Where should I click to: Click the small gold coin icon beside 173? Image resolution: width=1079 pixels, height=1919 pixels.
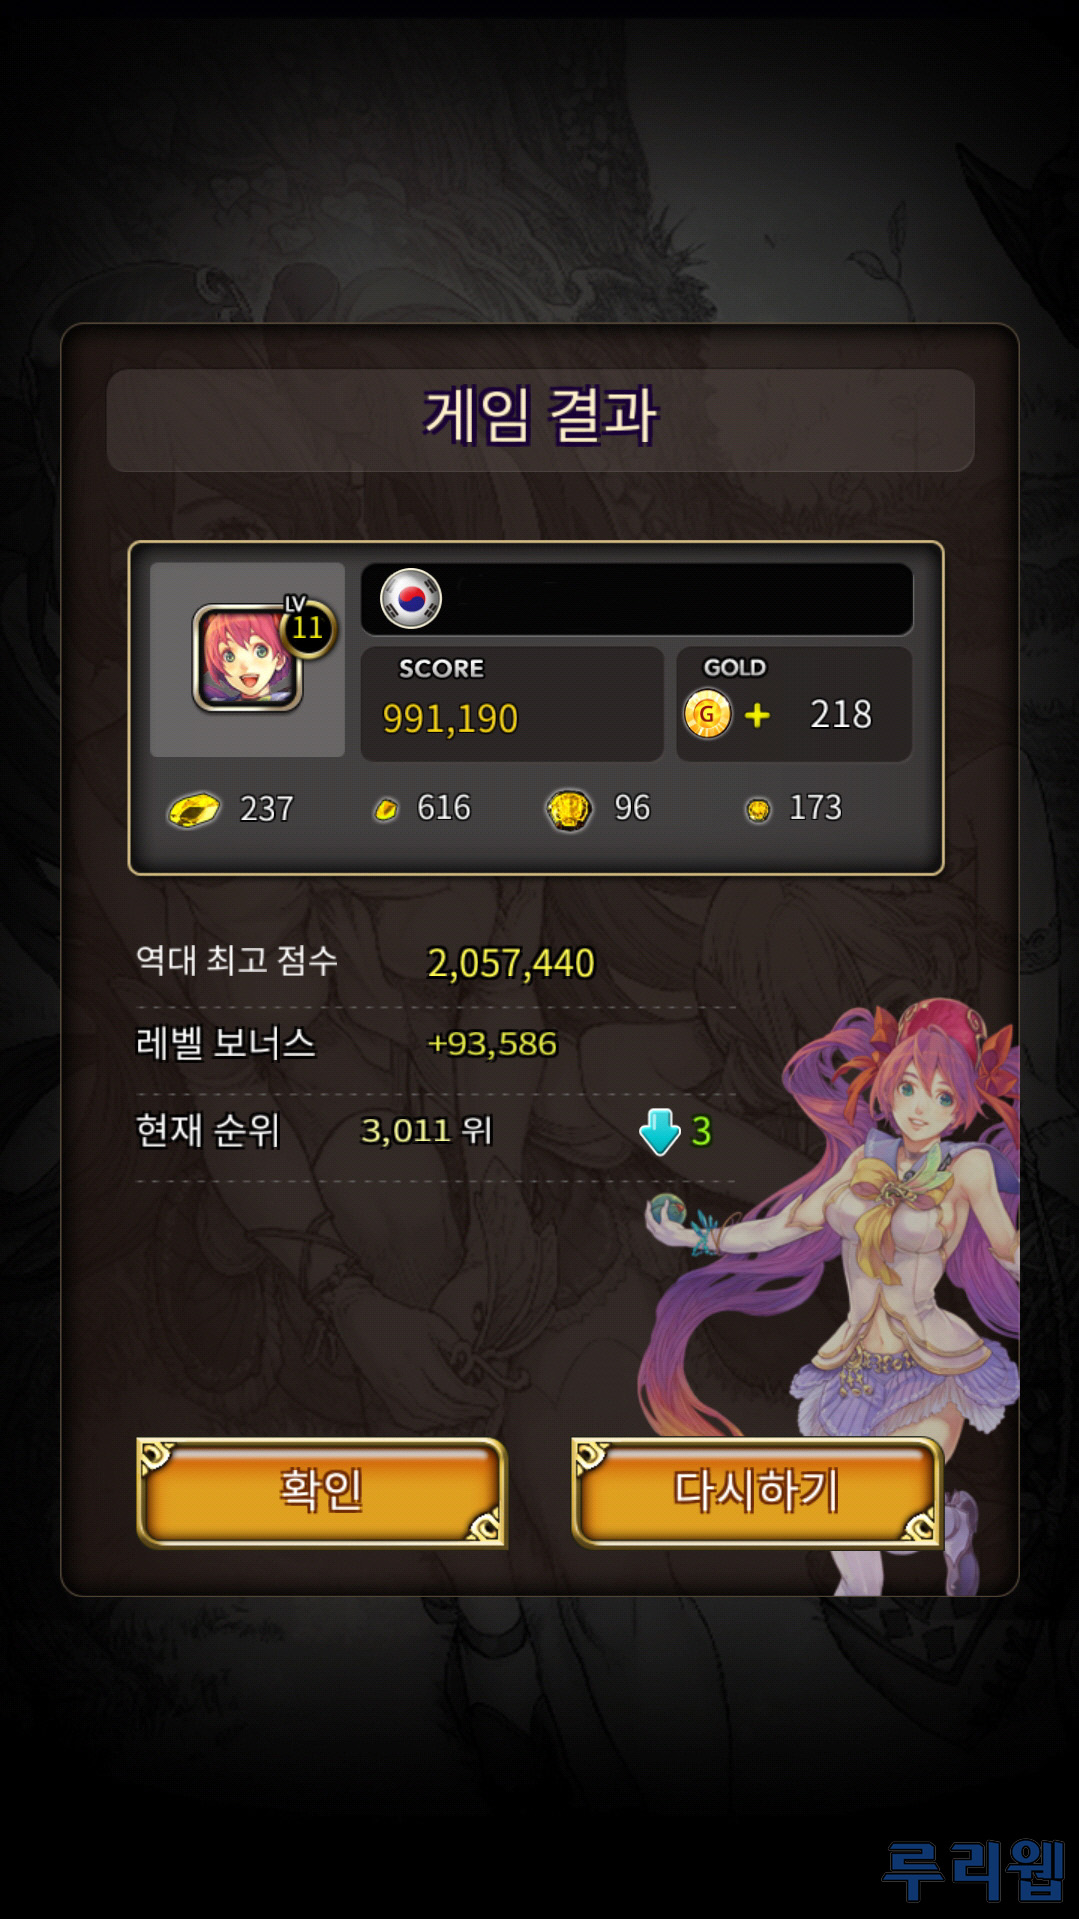pyautogui.click(x=758, y=810)
